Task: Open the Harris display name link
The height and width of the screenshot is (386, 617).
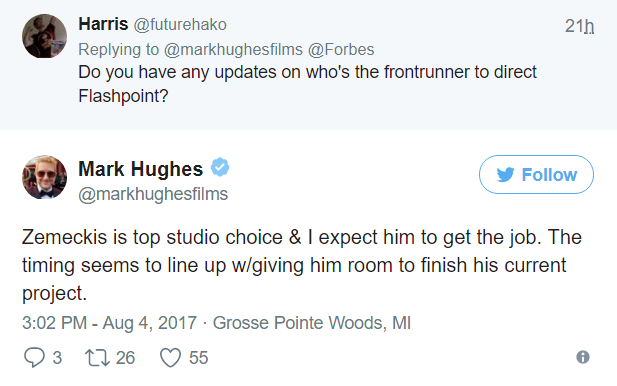Action: (x=103, y=24)
